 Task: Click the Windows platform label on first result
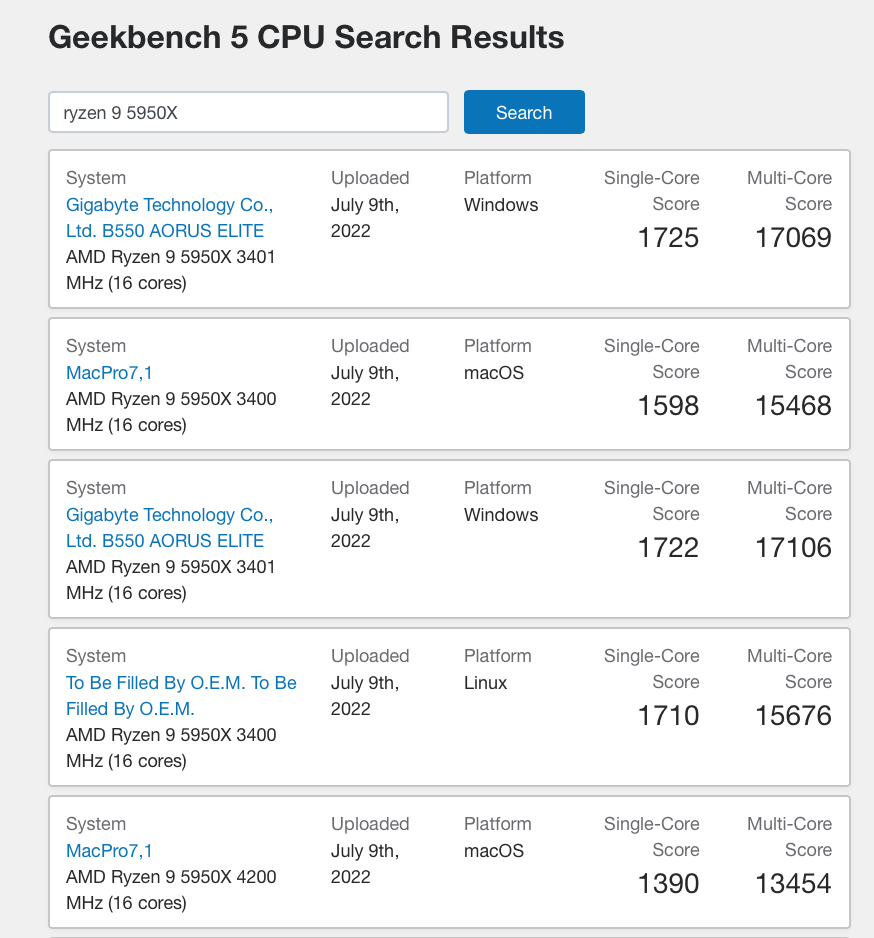click(500, 204)
